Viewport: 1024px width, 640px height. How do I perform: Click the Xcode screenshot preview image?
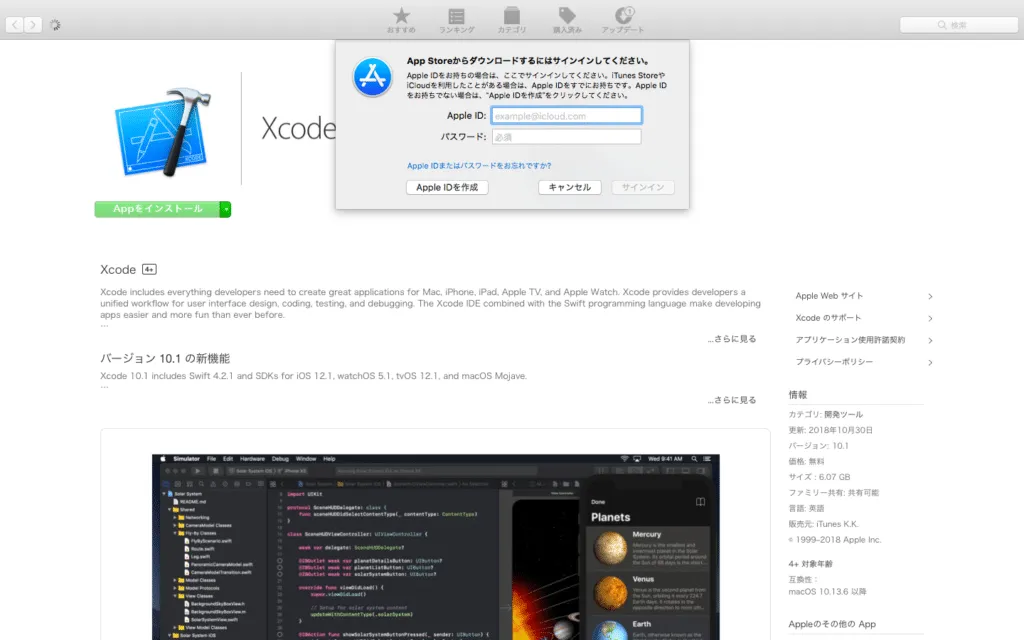(x=436, y=547)
